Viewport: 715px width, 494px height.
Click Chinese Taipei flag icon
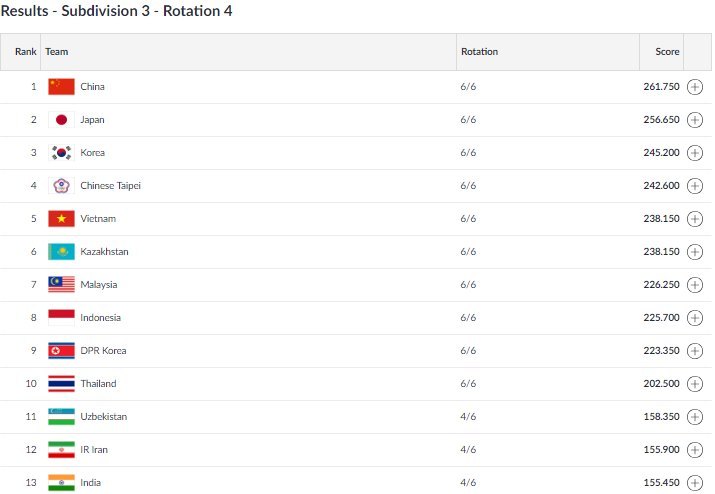(61, 186)
